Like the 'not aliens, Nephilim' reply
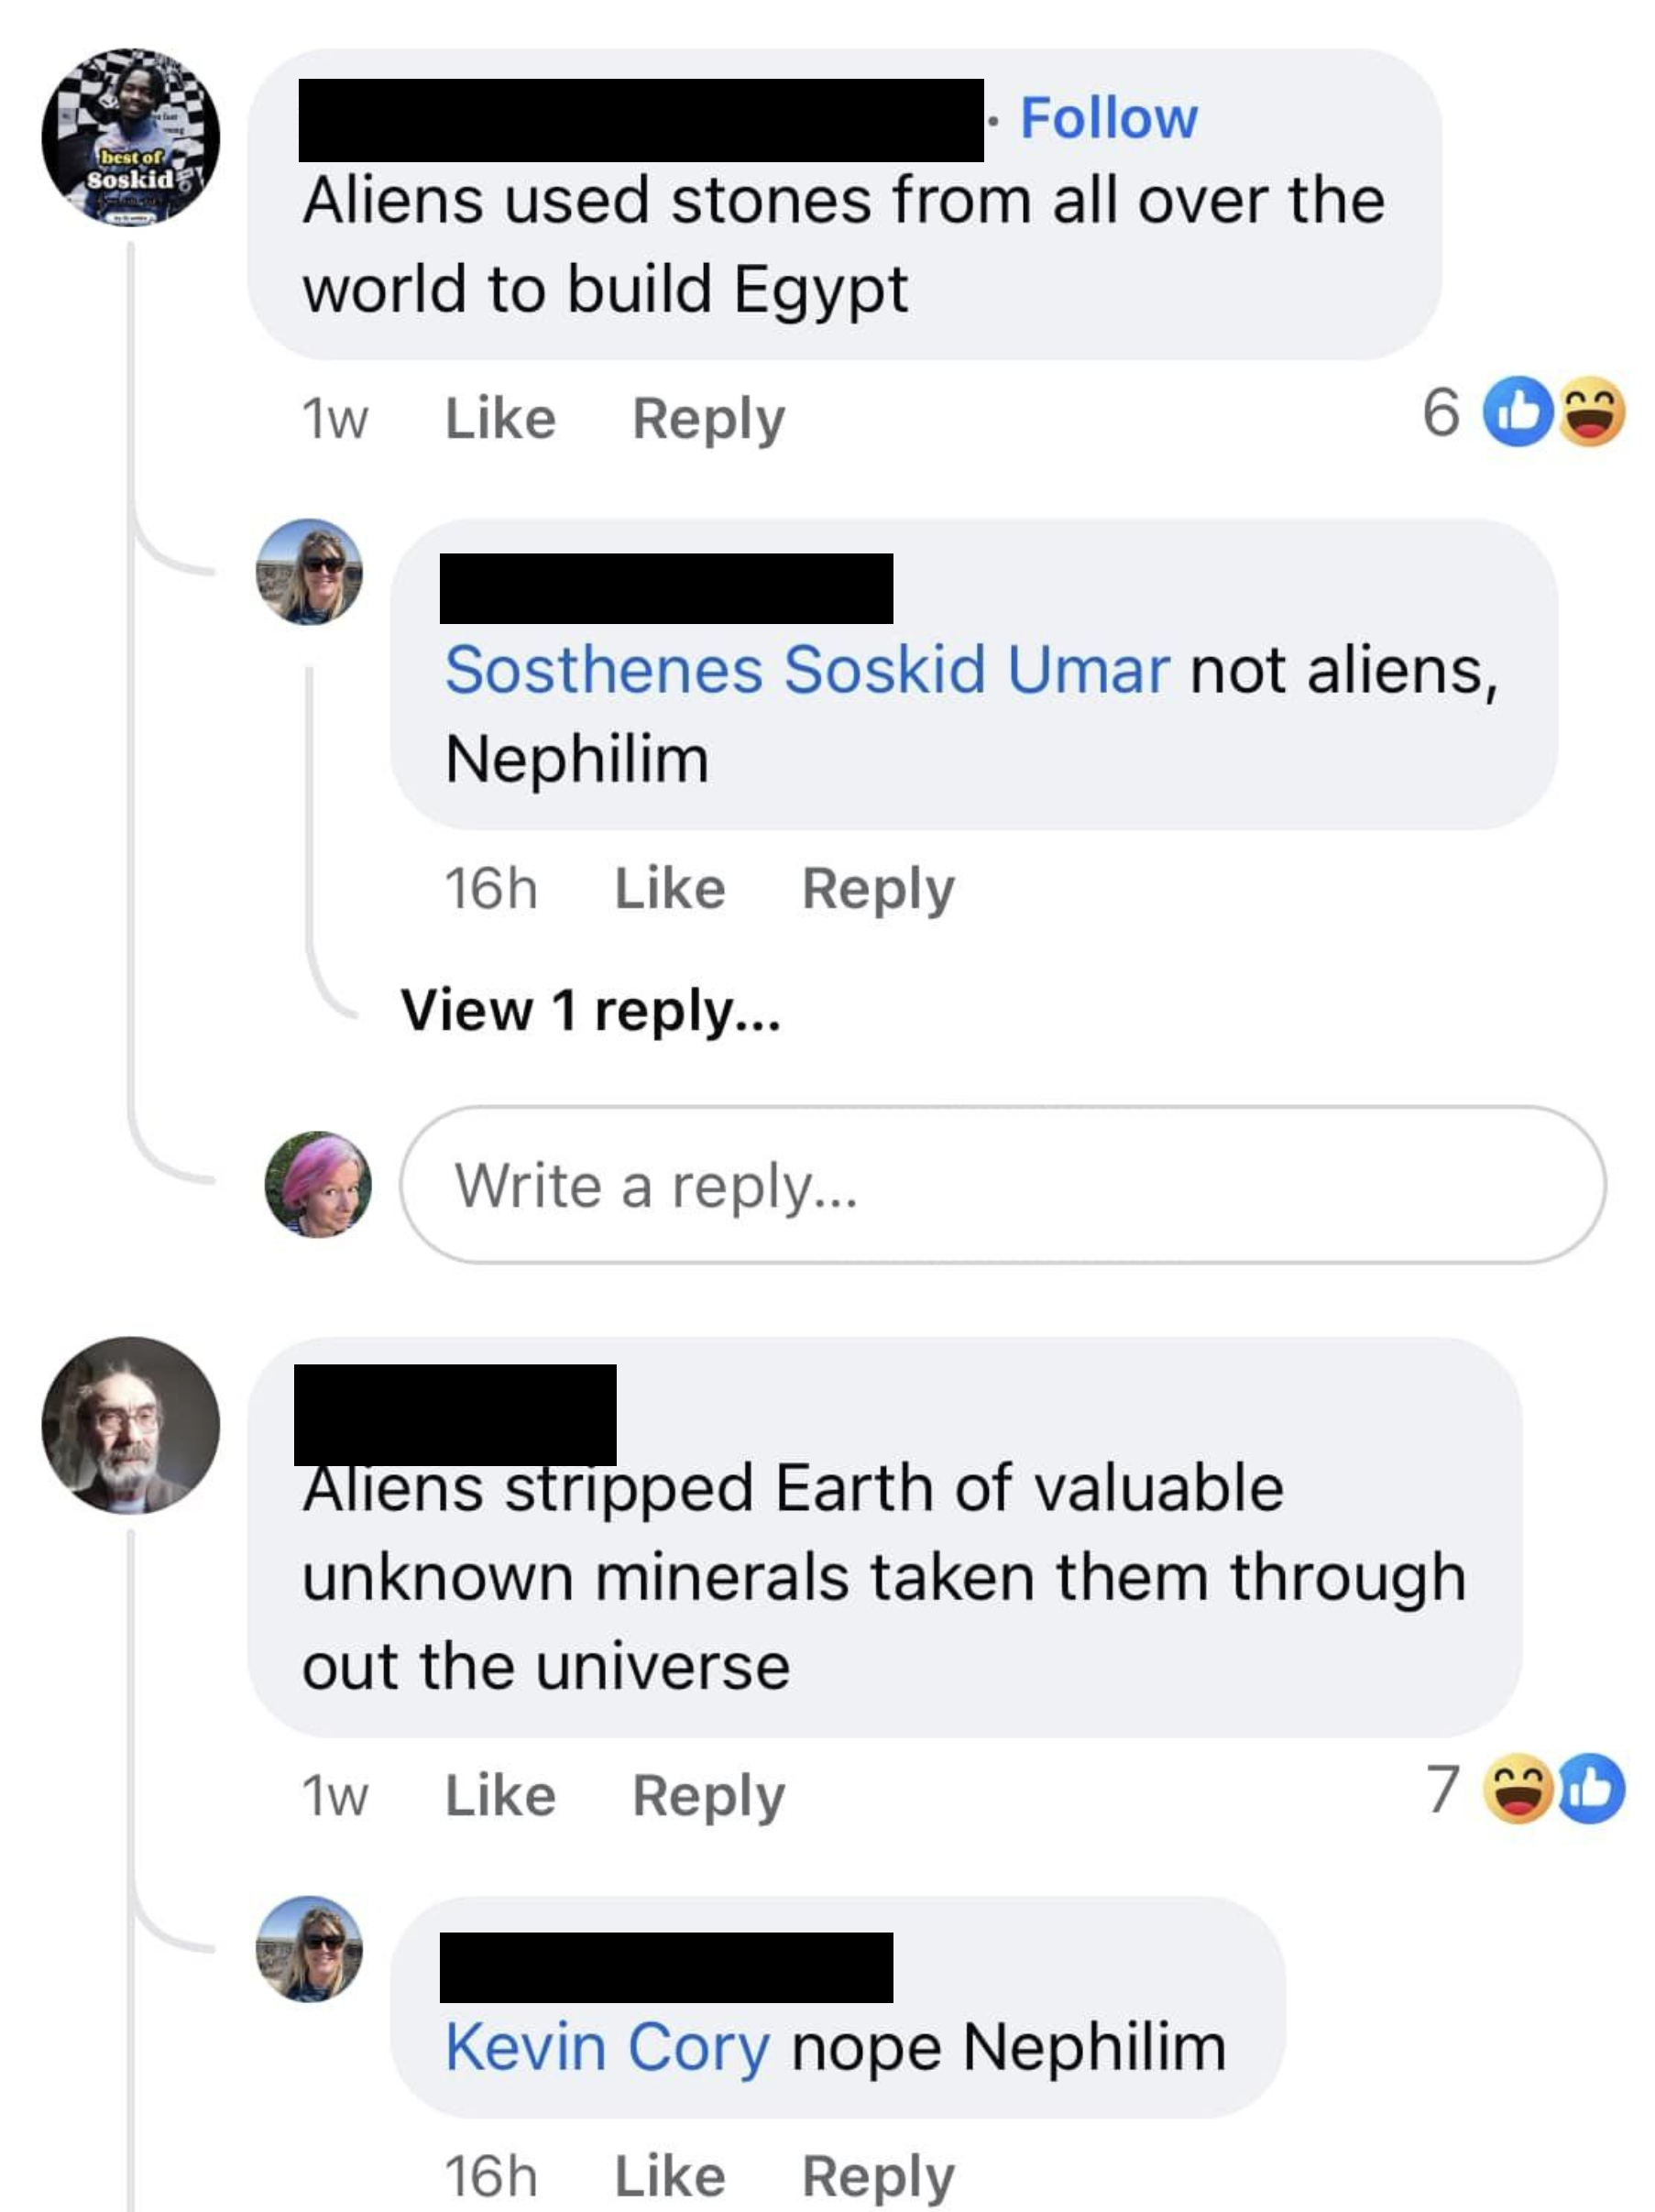The height and width of the screenshot is (2212, 1655). pos(669,889)
